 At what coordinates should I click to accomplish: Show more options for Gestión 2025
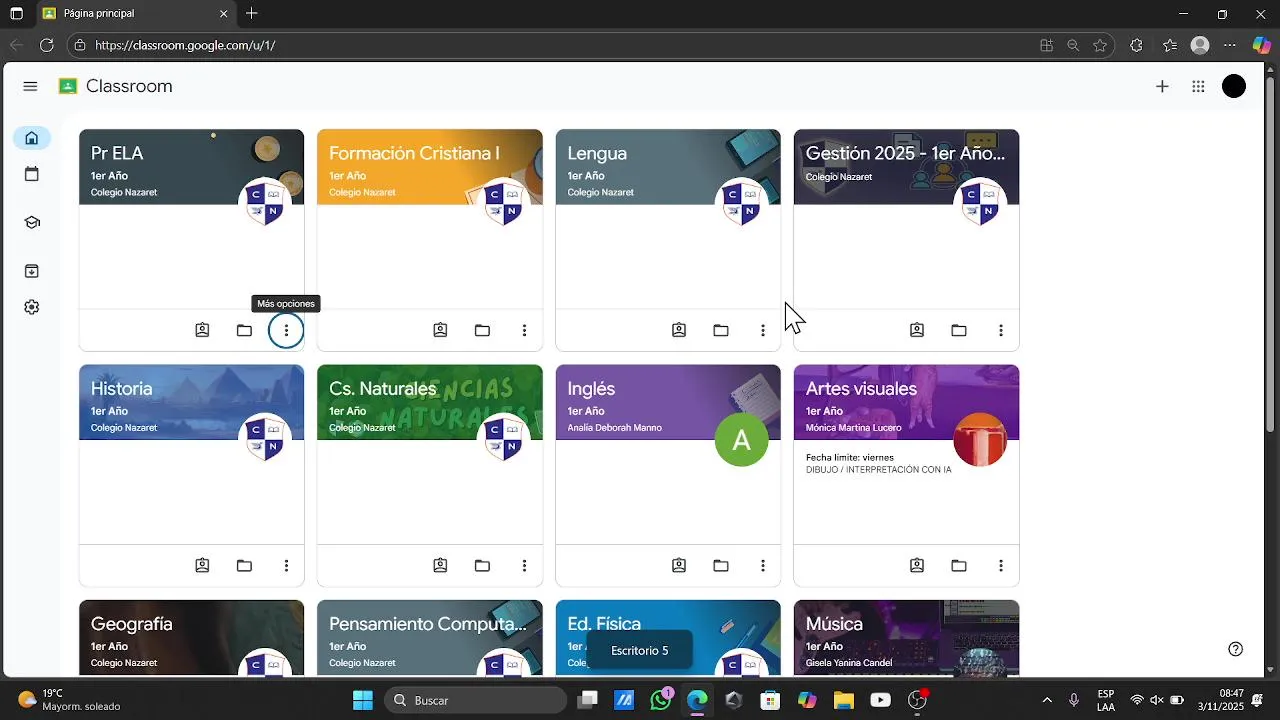[x=1001, y=330]
